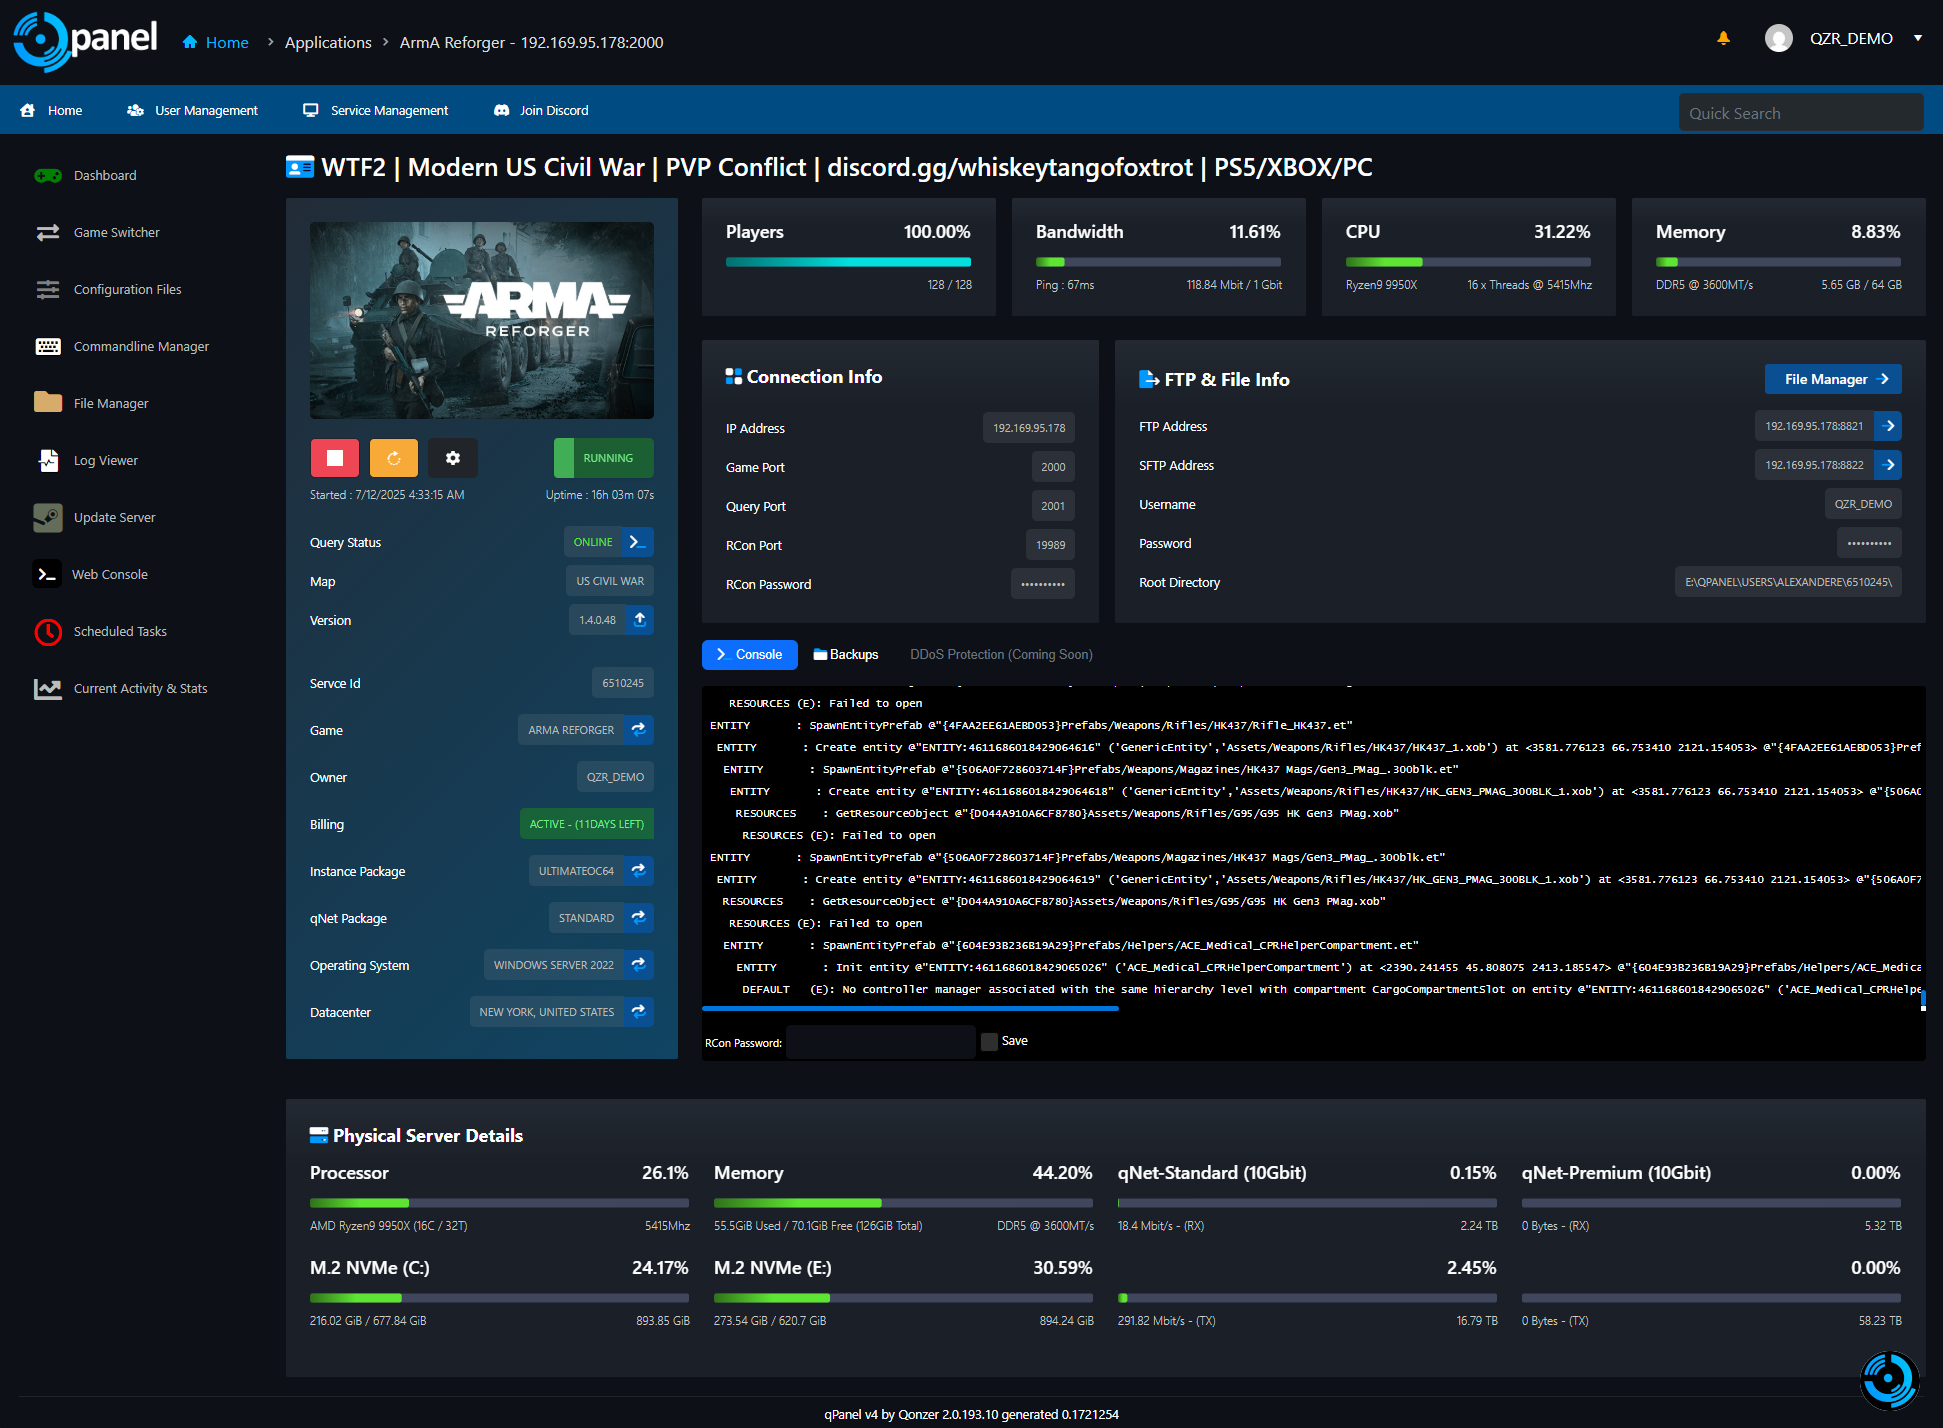Click the version 1.4.0.48 update arrow
This screenshot has width=1943, height=1428.
pyautogui.click(x=640, y=620)
